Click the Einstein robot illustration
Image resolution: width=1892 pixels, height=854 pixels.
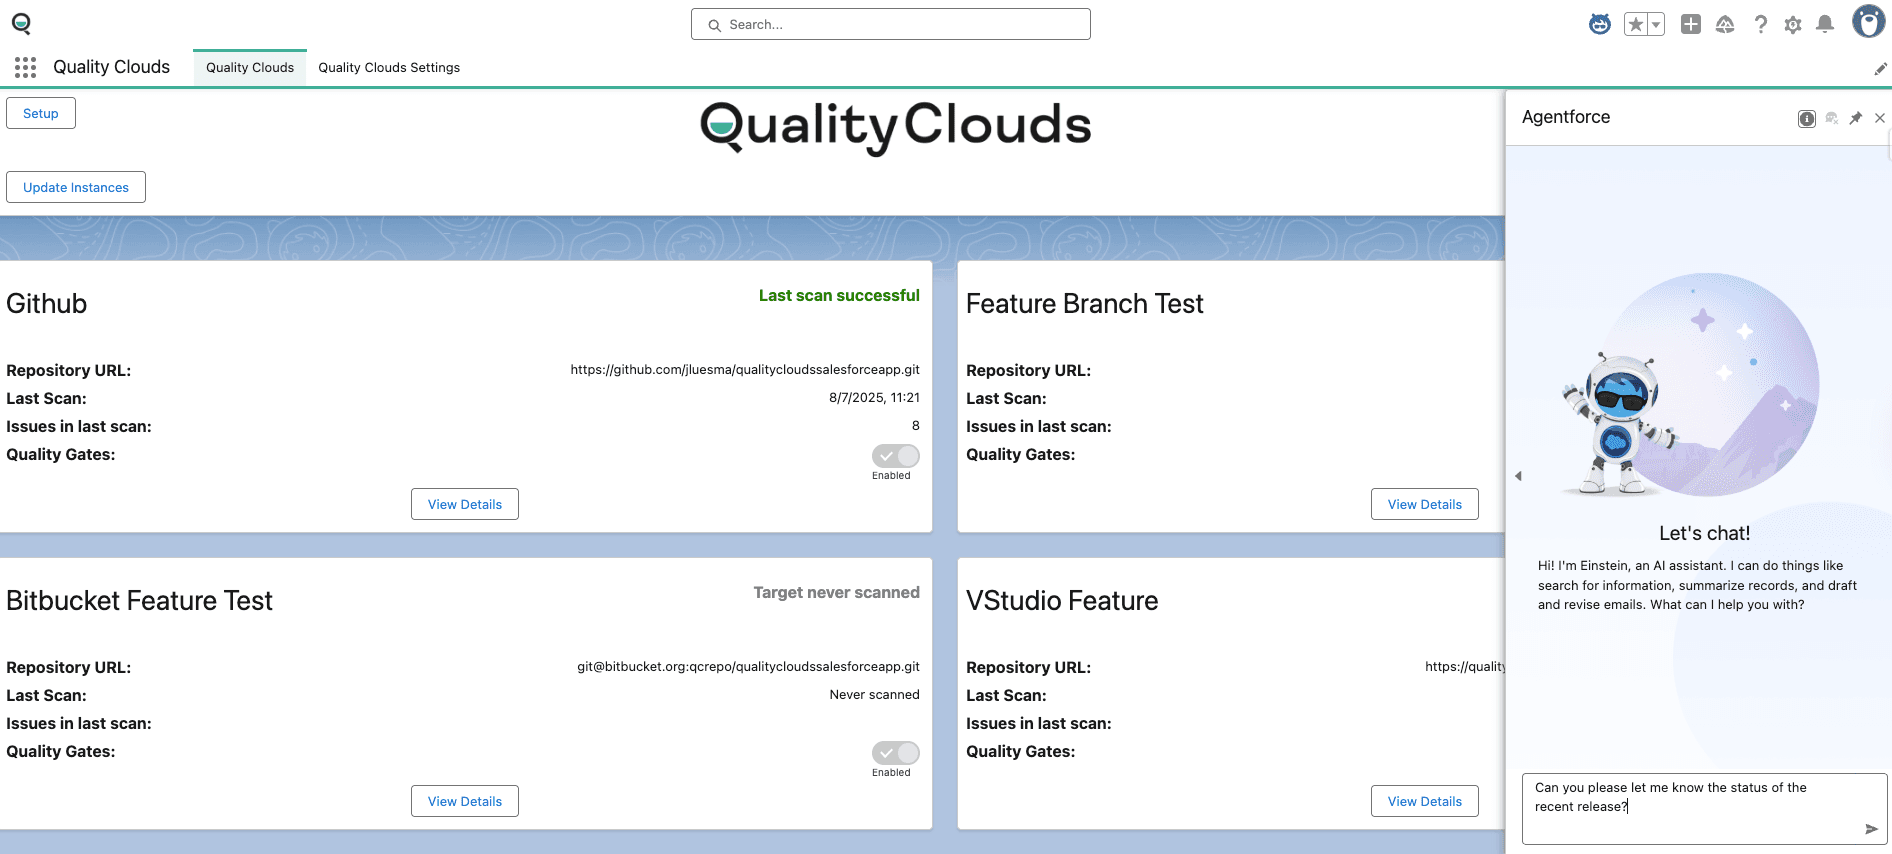1620,424
